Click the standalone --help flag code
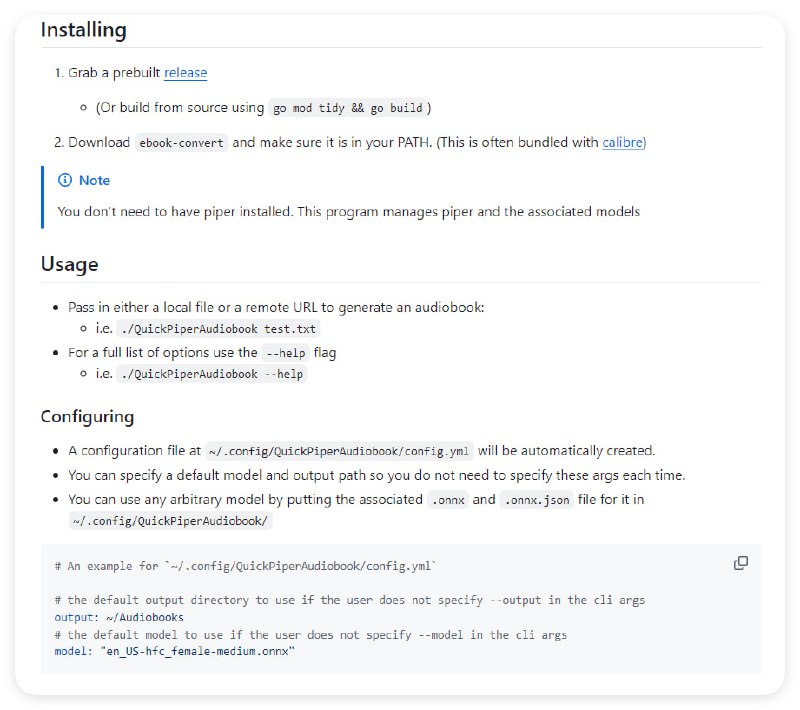Image resolution: width=800 pixels, height=710 pixels. pos(285,352)
